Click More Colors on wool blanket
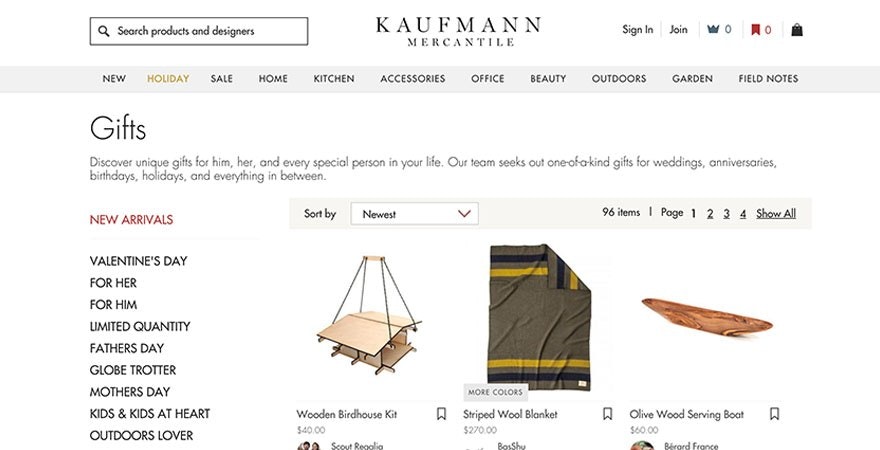The height and width of the screenshot is (450, 880). (495, 392)
